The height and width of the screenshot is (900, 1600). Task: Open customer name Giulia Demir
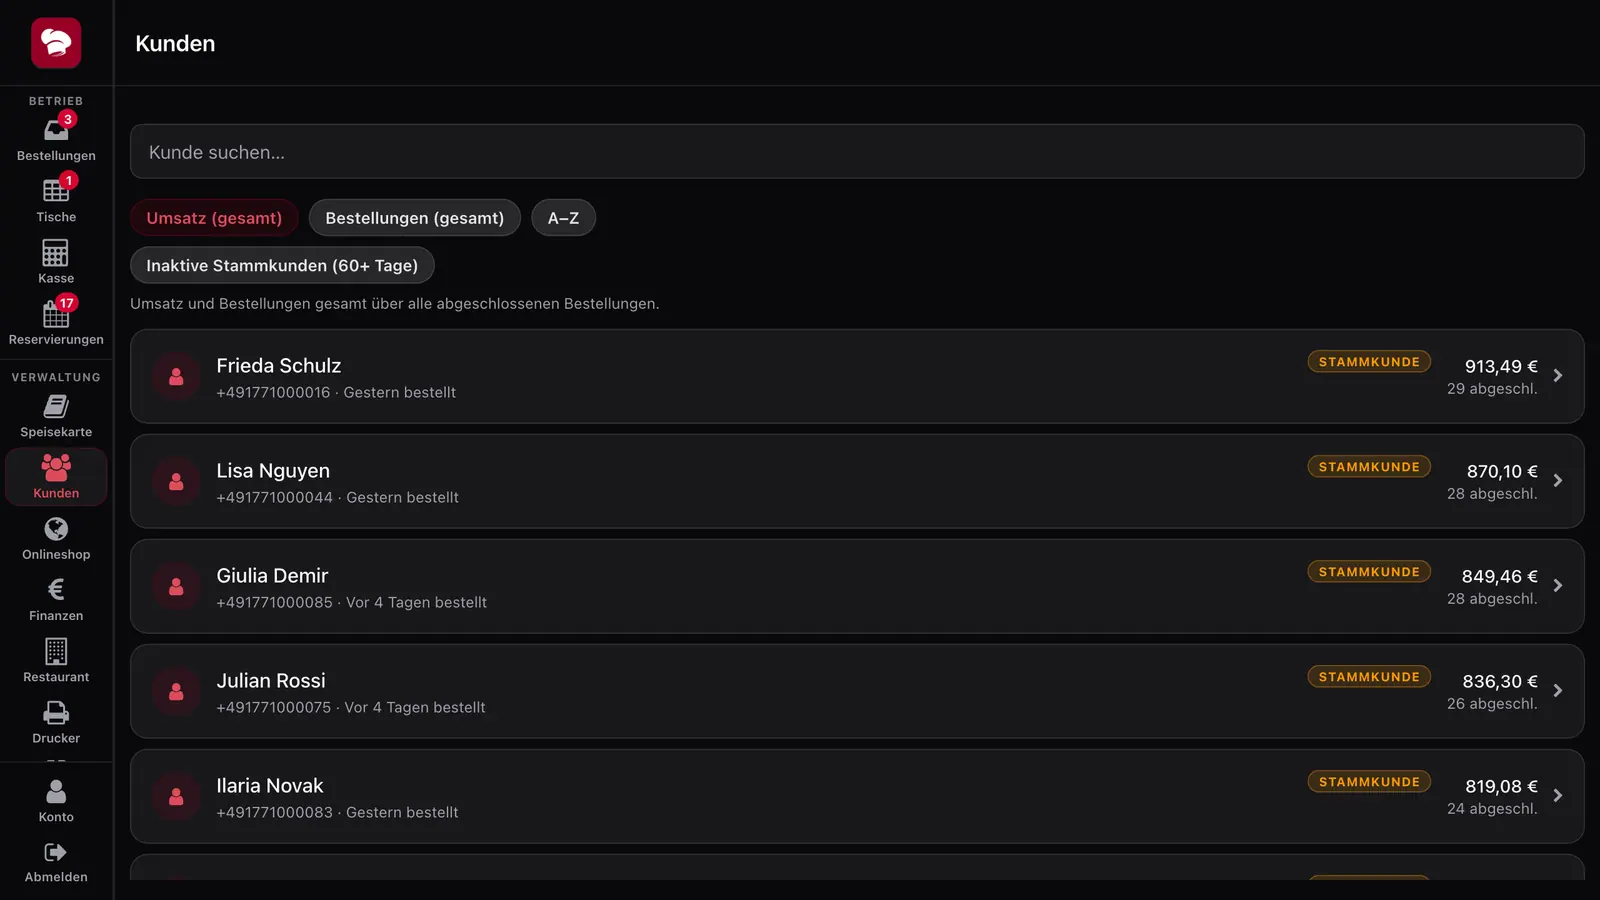(x=272, y=576)
